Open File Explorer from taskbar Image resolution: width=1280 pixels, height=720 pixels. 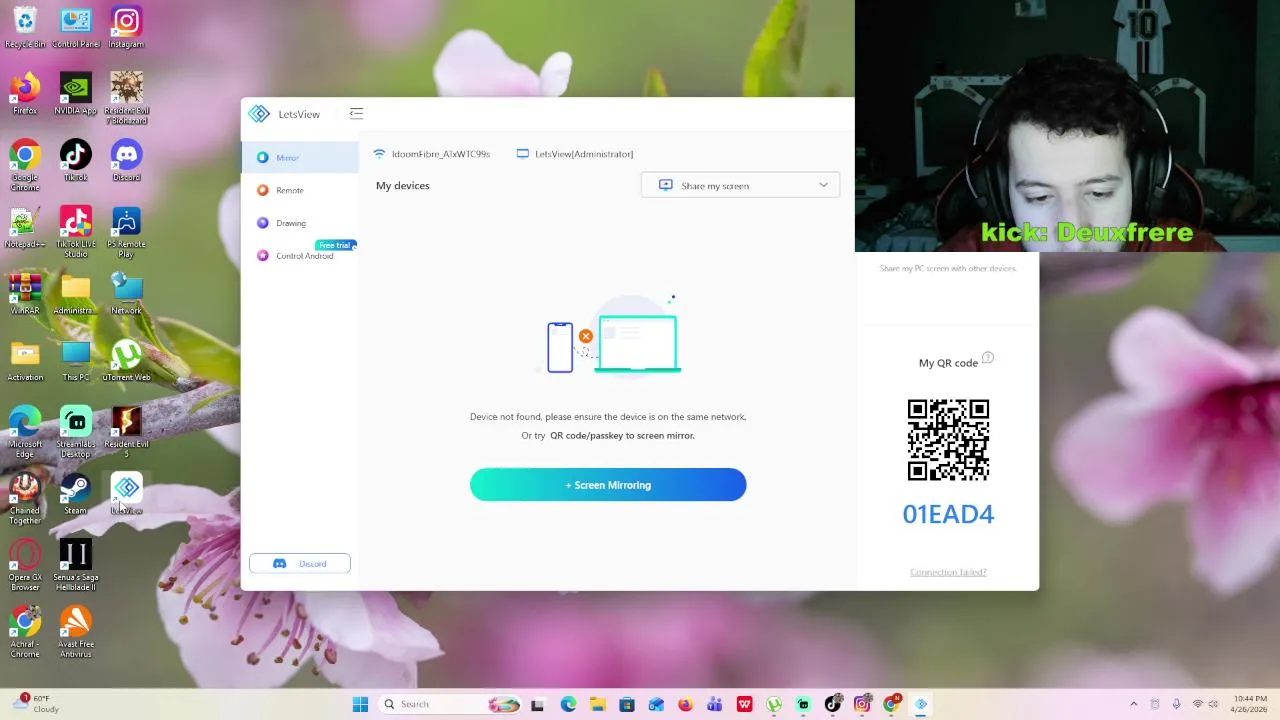point(597,704)
